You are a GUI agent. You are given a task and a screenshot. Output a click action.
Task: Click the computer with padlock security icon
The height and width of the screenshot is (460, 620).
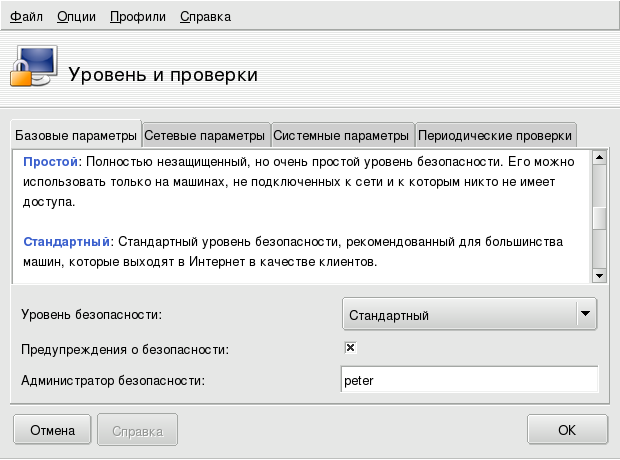[x=32, y=68]
